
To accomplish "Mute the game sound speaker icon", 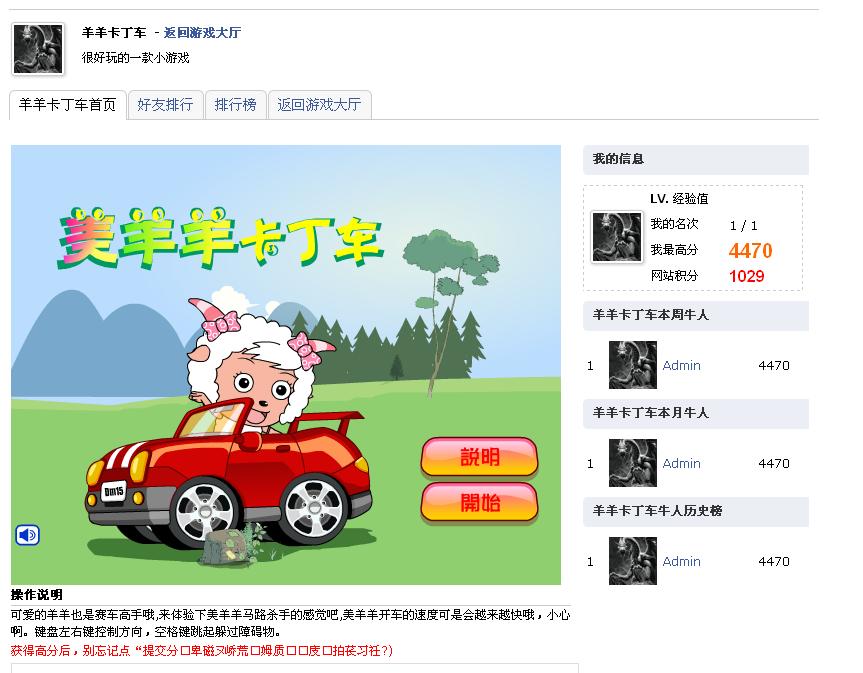I will coord(27,535).
